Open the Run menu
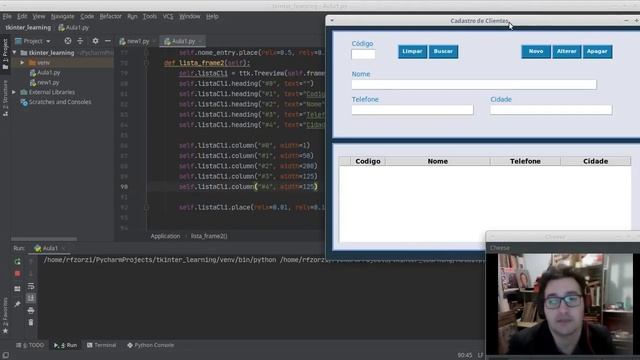640x360 pixels. coord(132,16)
